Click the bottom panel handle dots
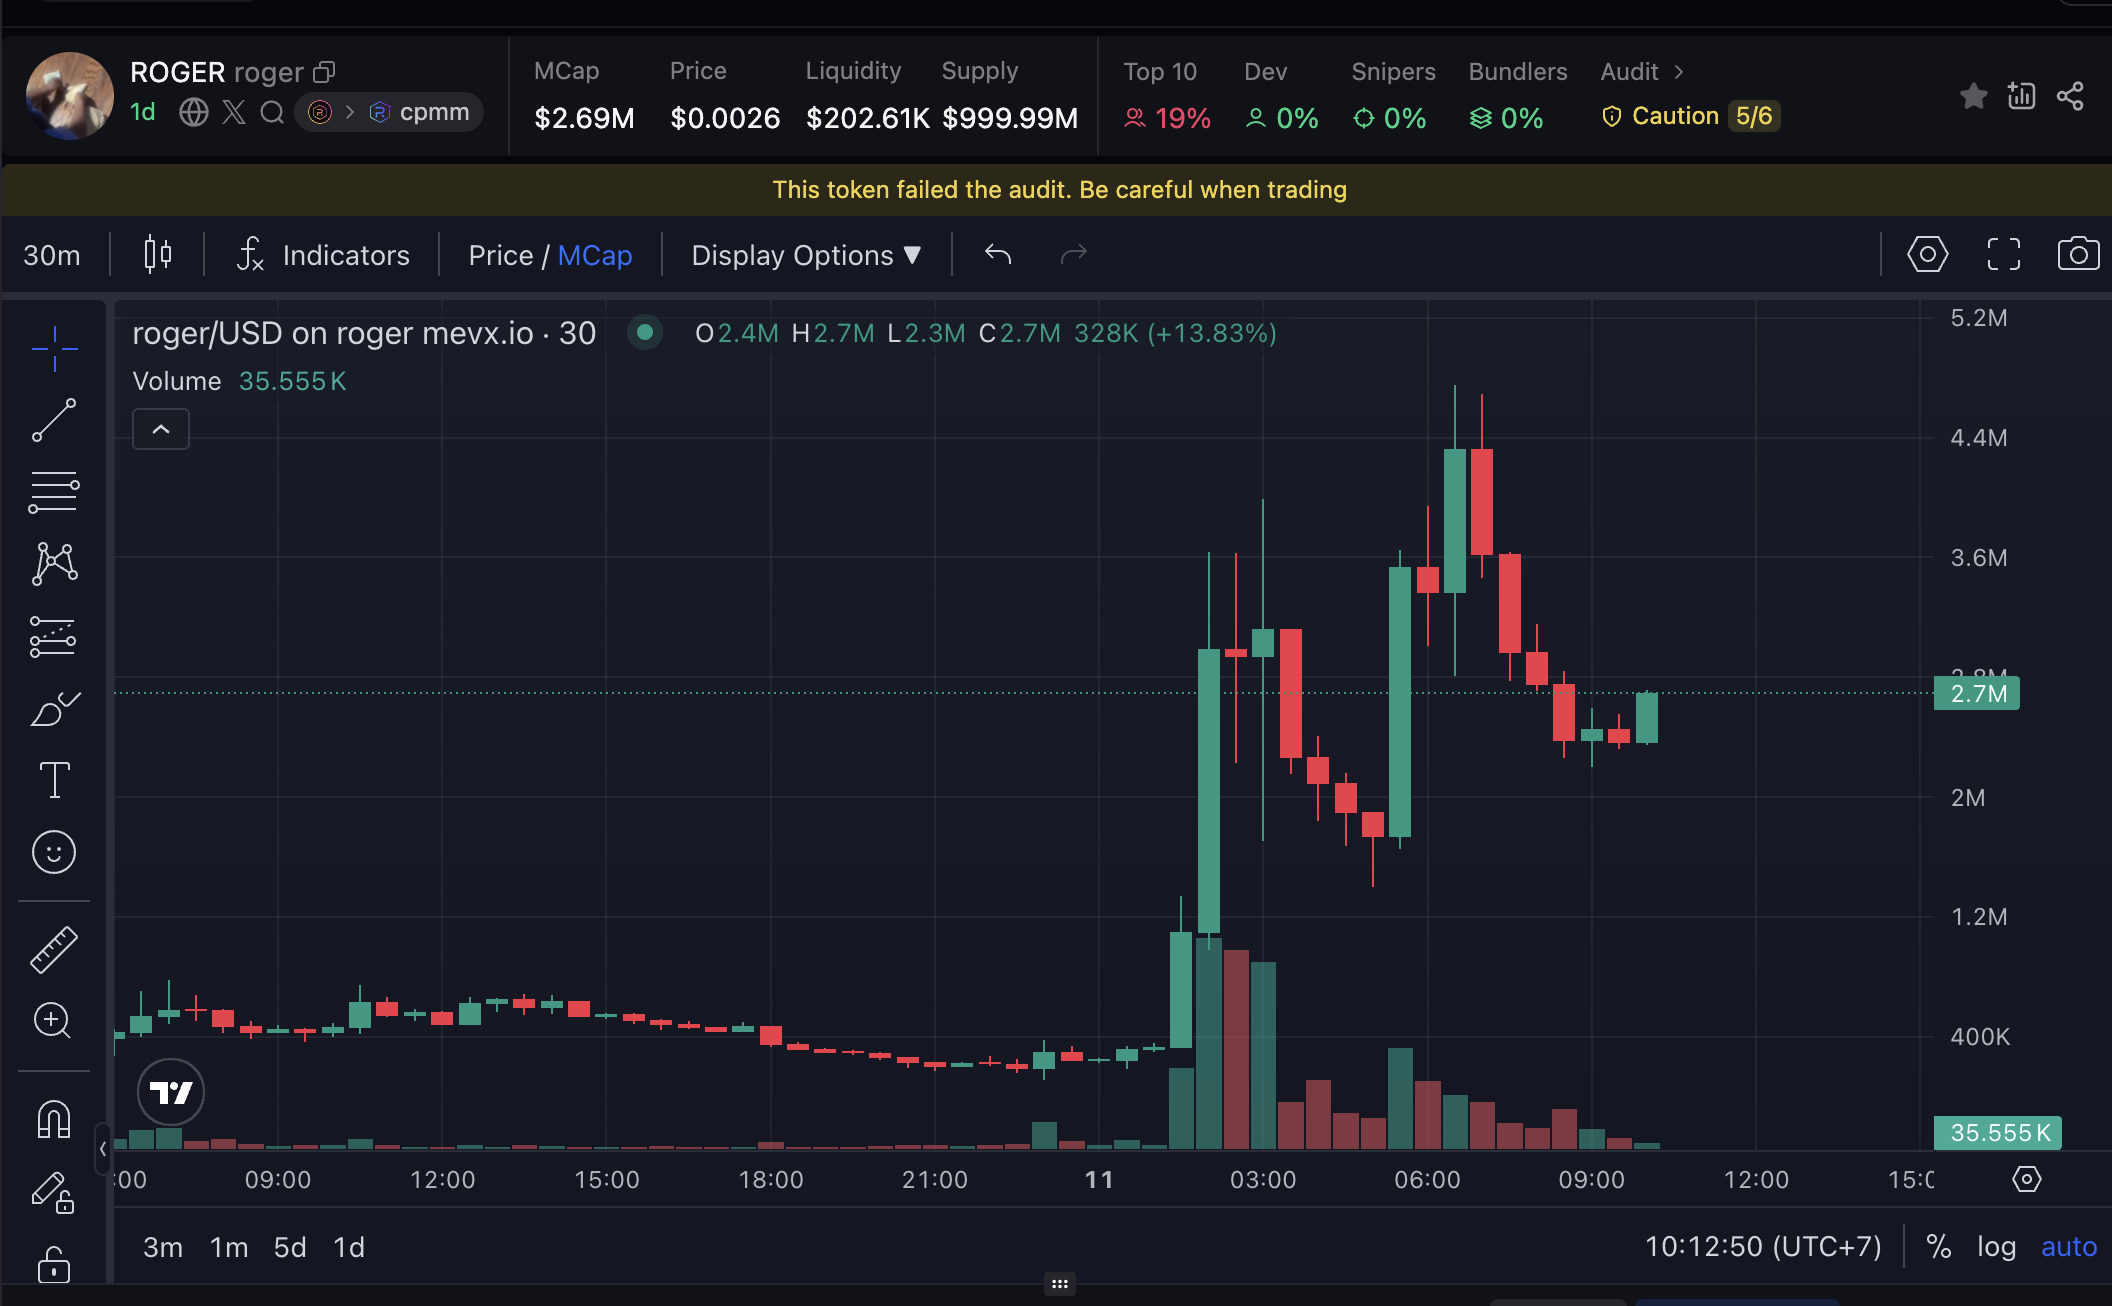Screen dimensions: 2112x1306 [1060, 1283]
